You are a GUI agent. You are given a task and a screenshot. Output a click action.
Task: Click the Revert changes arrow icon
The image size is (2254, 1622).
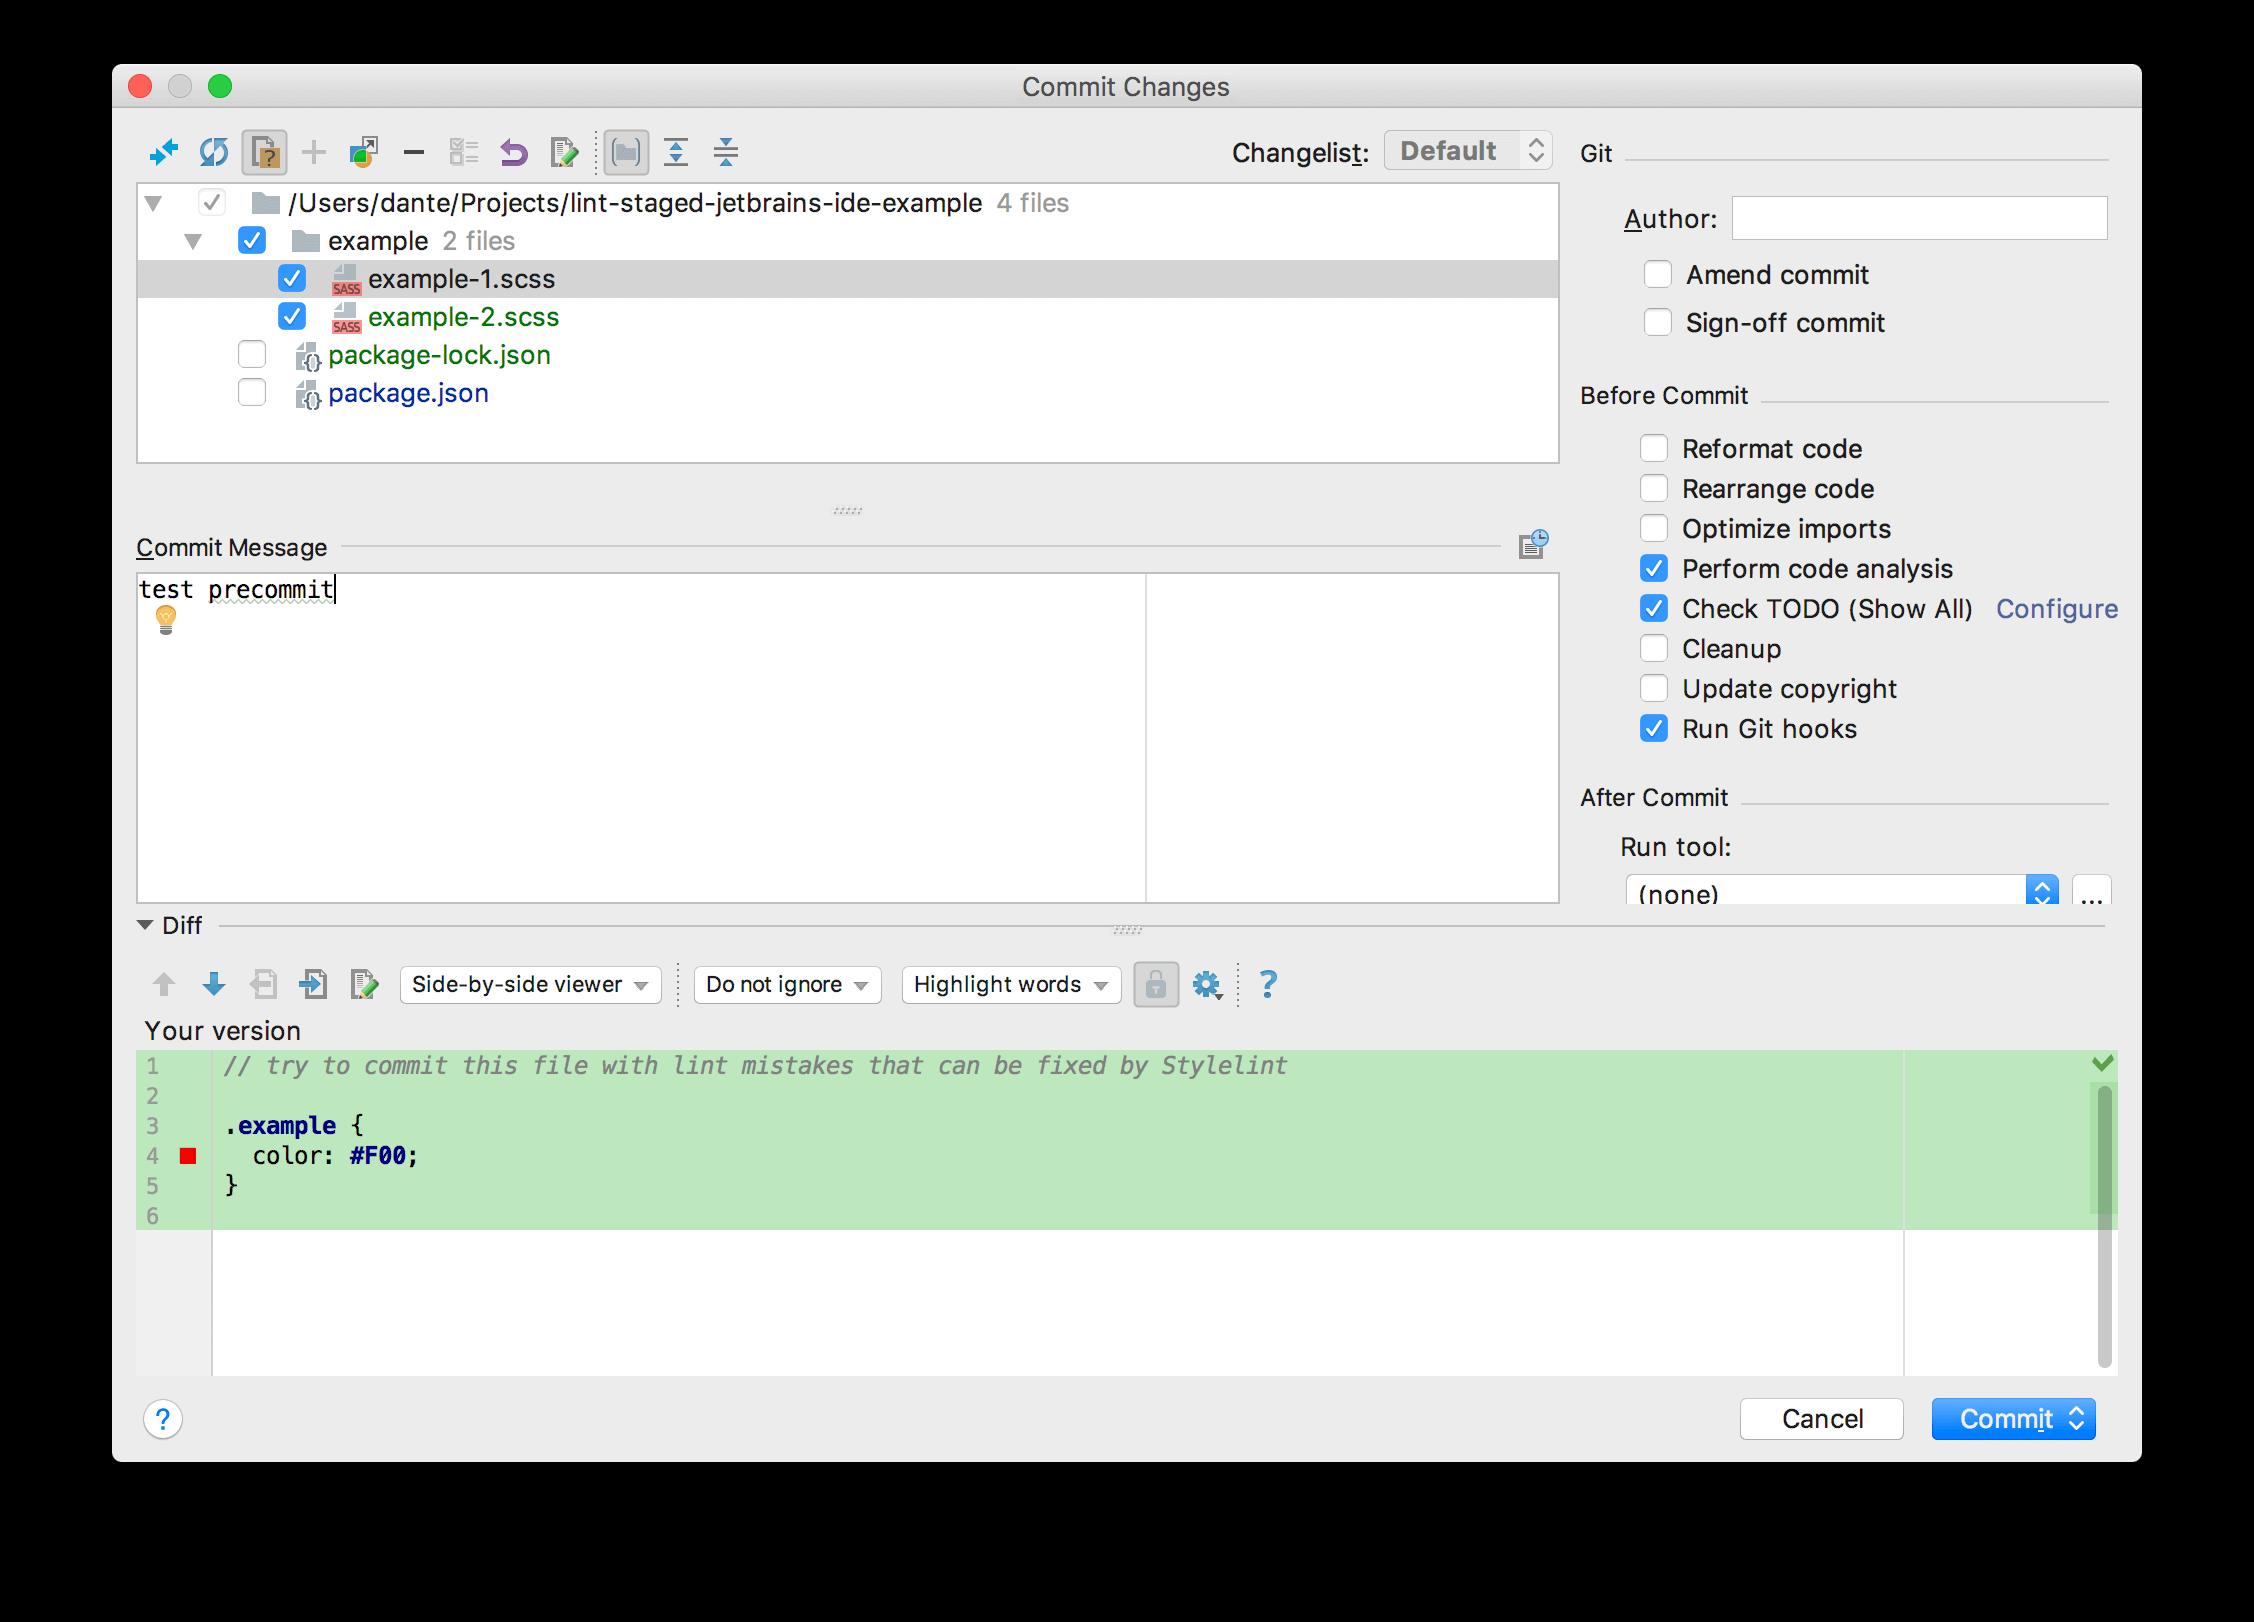(513, 152)
